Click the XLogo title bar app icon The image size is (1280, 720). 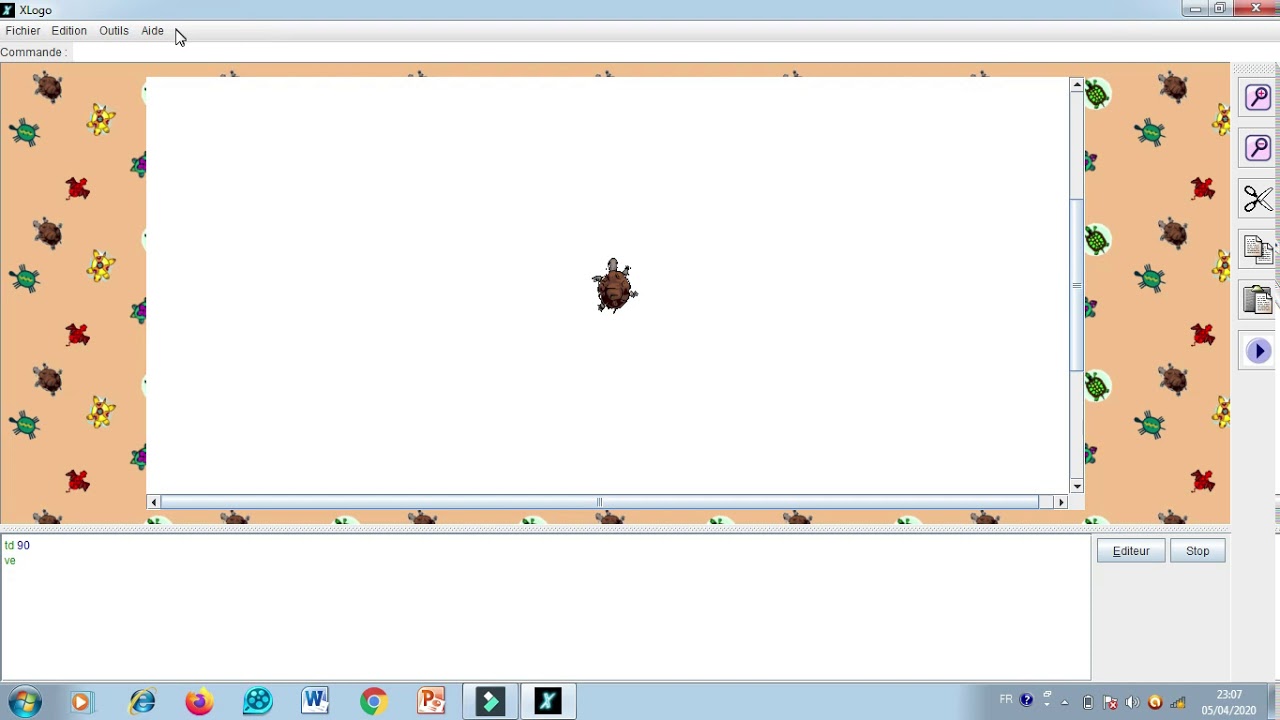tap(8, 10)
